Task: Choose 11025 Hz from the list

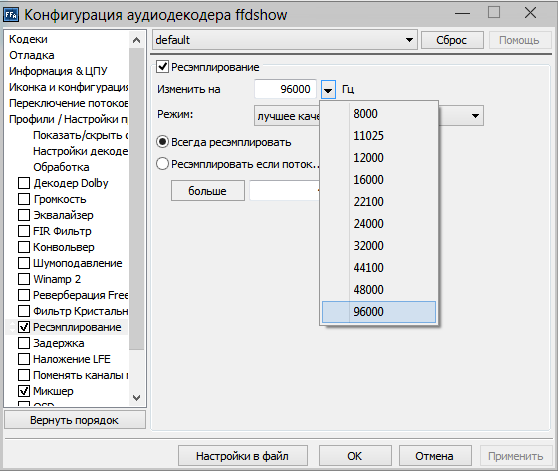Action: tap(379, 136)
